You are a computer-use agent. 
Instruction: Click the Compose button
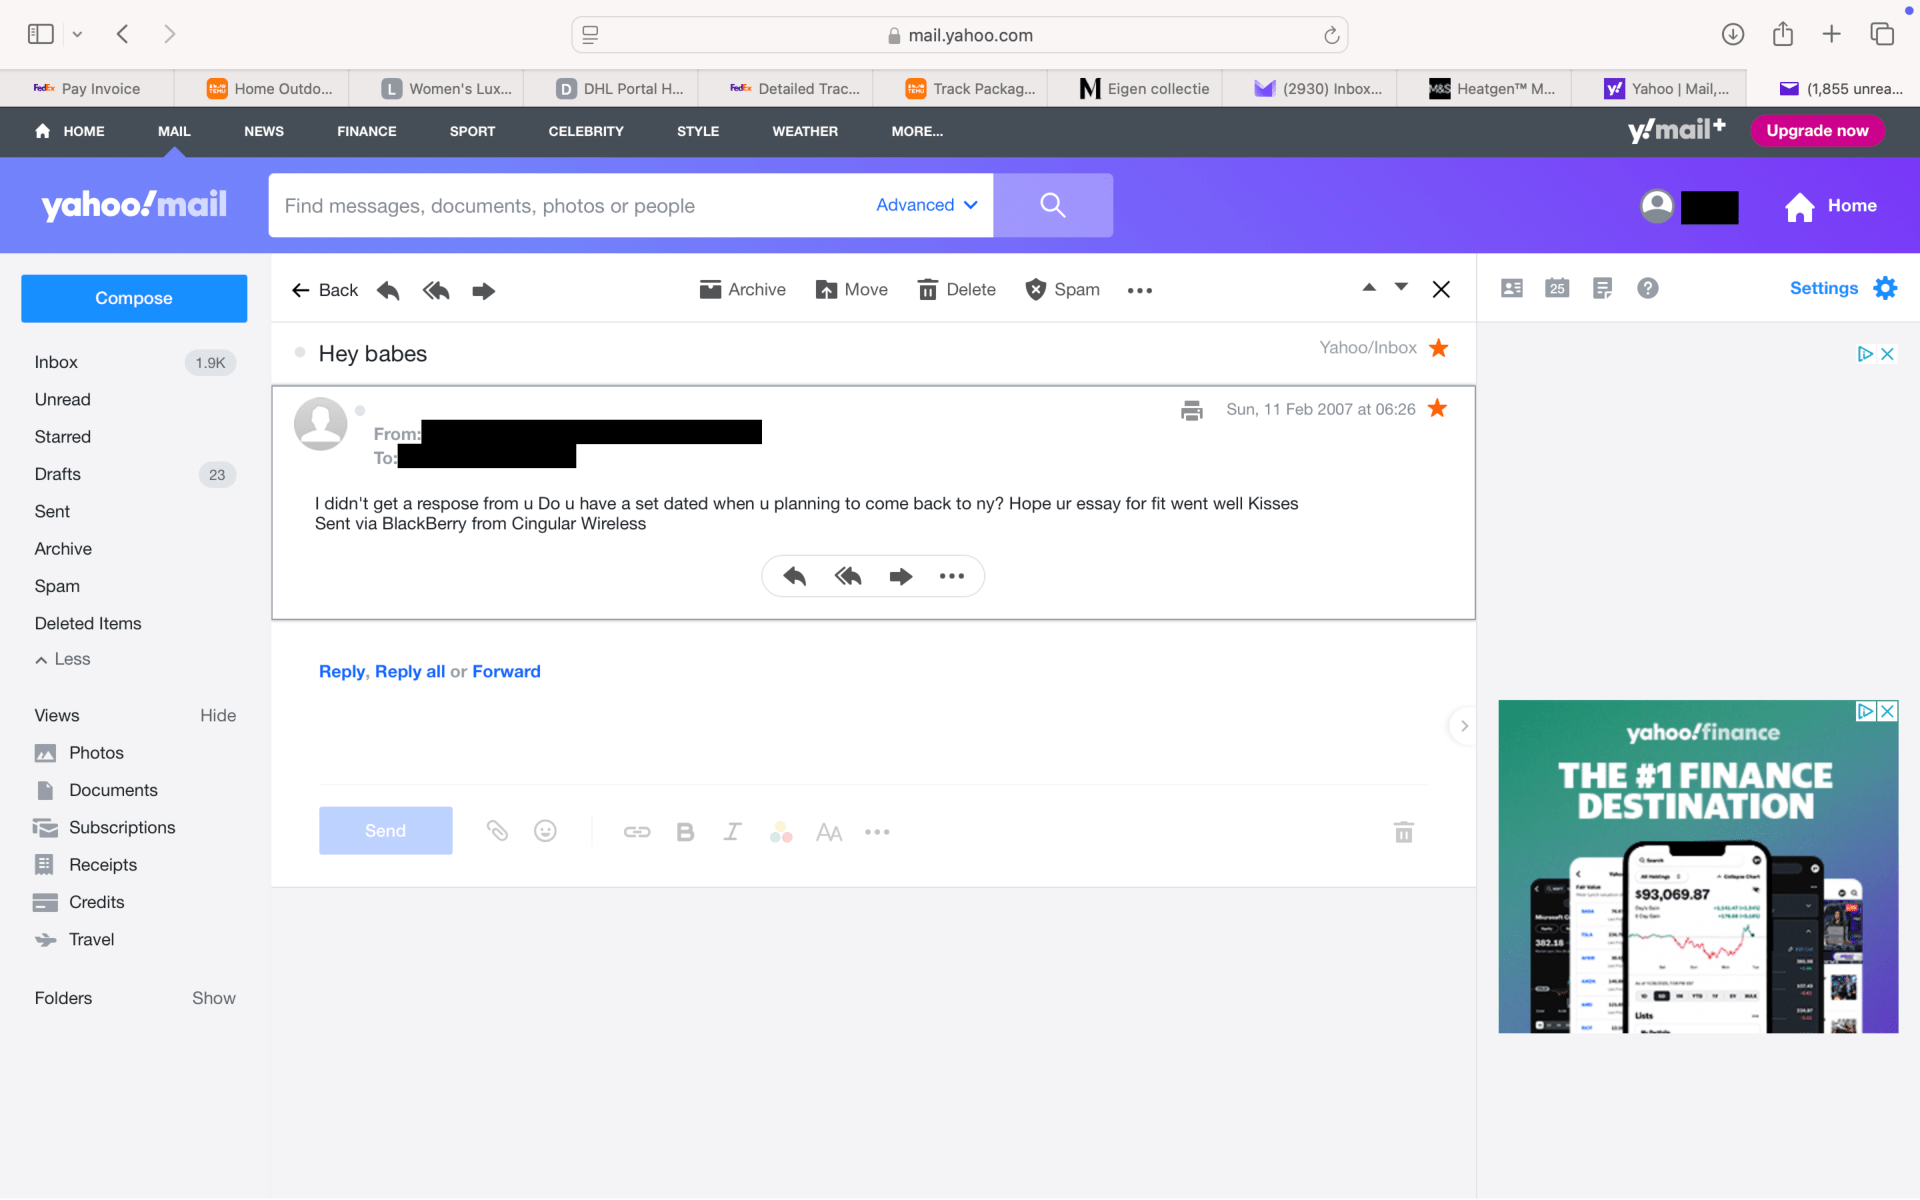(x=134, y=298)
